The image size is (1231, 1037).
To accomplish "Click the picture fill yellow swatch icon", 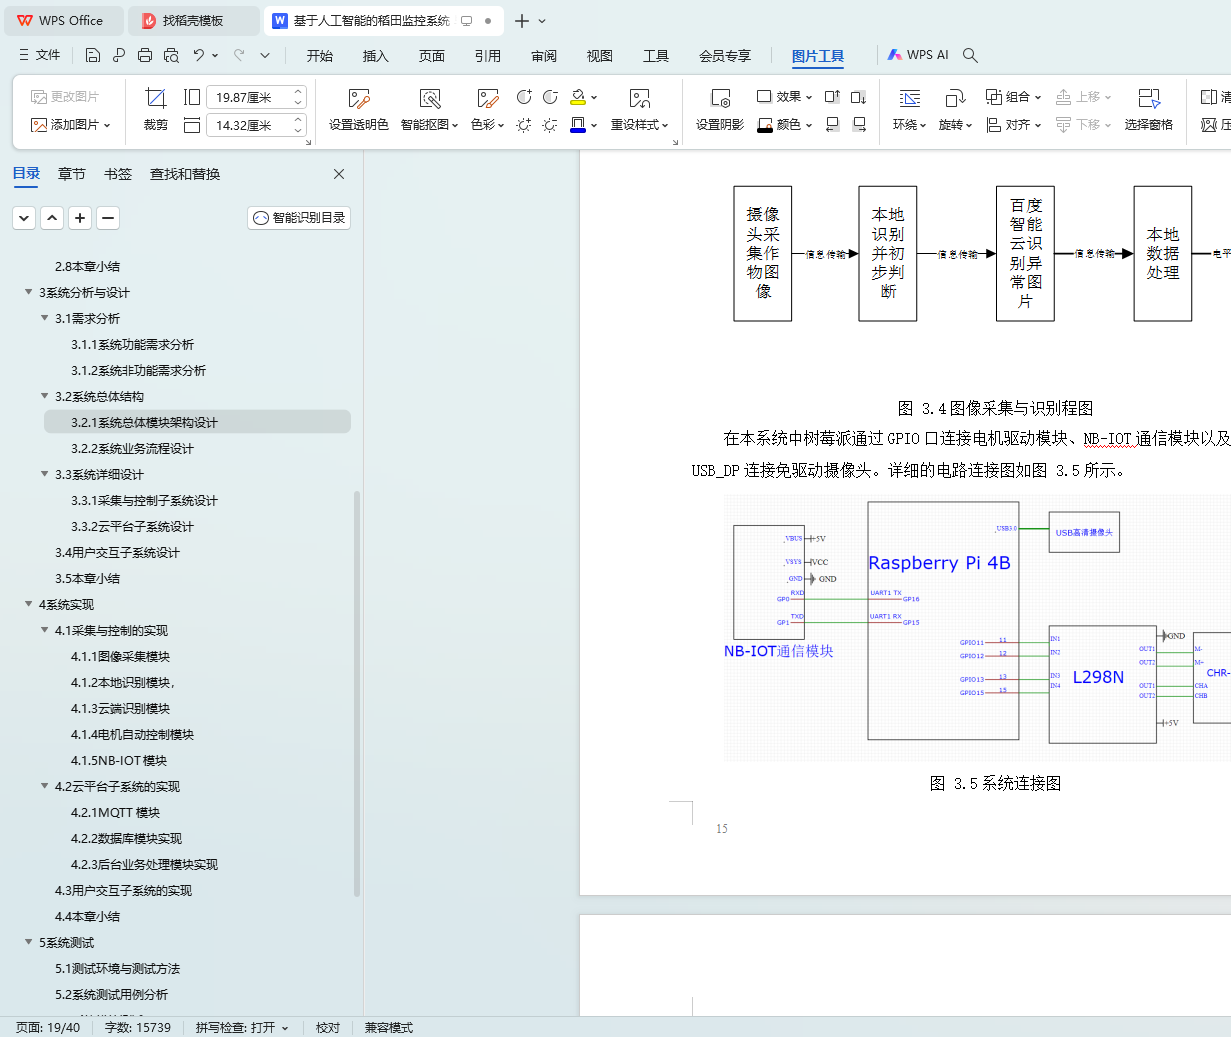I will (x=578, y=97).
